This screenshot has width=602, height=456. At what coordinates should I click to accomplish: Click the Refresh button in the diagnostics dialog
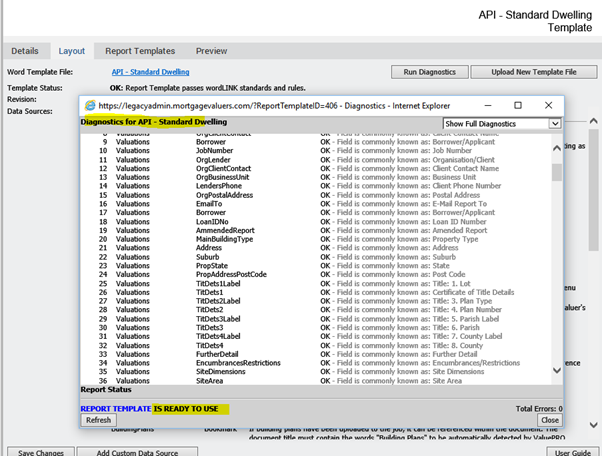pos(99,420)
